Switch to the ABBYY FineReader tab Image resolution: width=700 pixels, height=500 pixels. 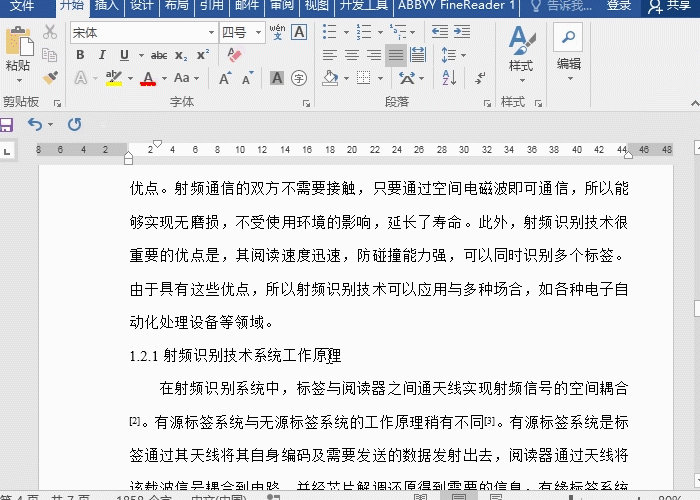(x=456, y=5)
